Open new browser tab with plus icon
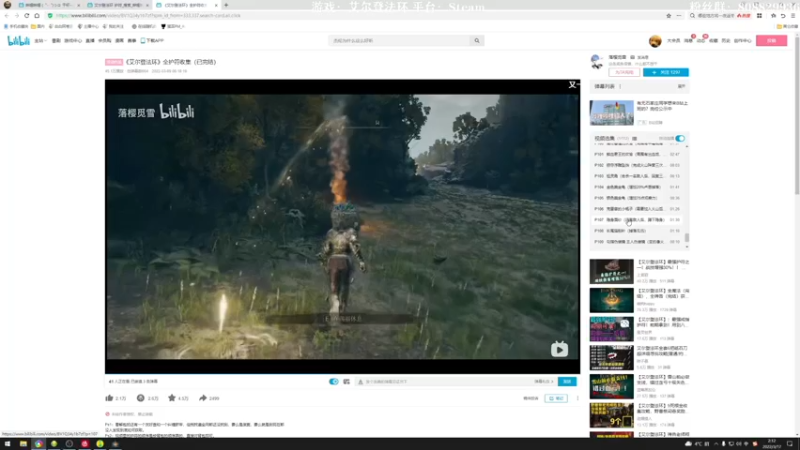 coord(226,5)
